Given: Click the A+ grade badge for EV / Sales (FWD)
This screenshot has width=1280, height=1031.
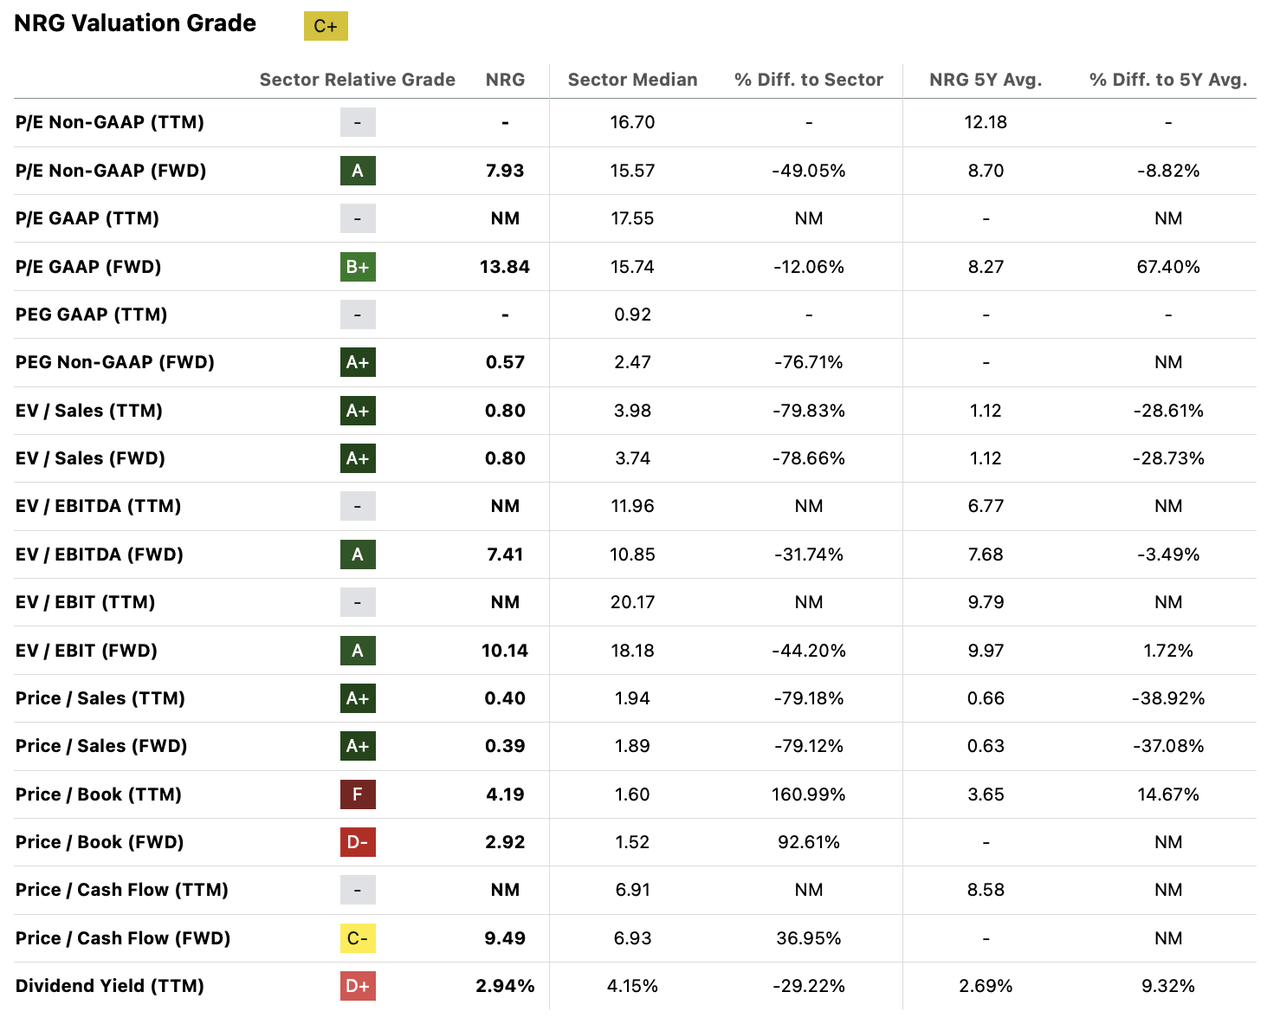Looking at the screenshot, I should [358, 459].
